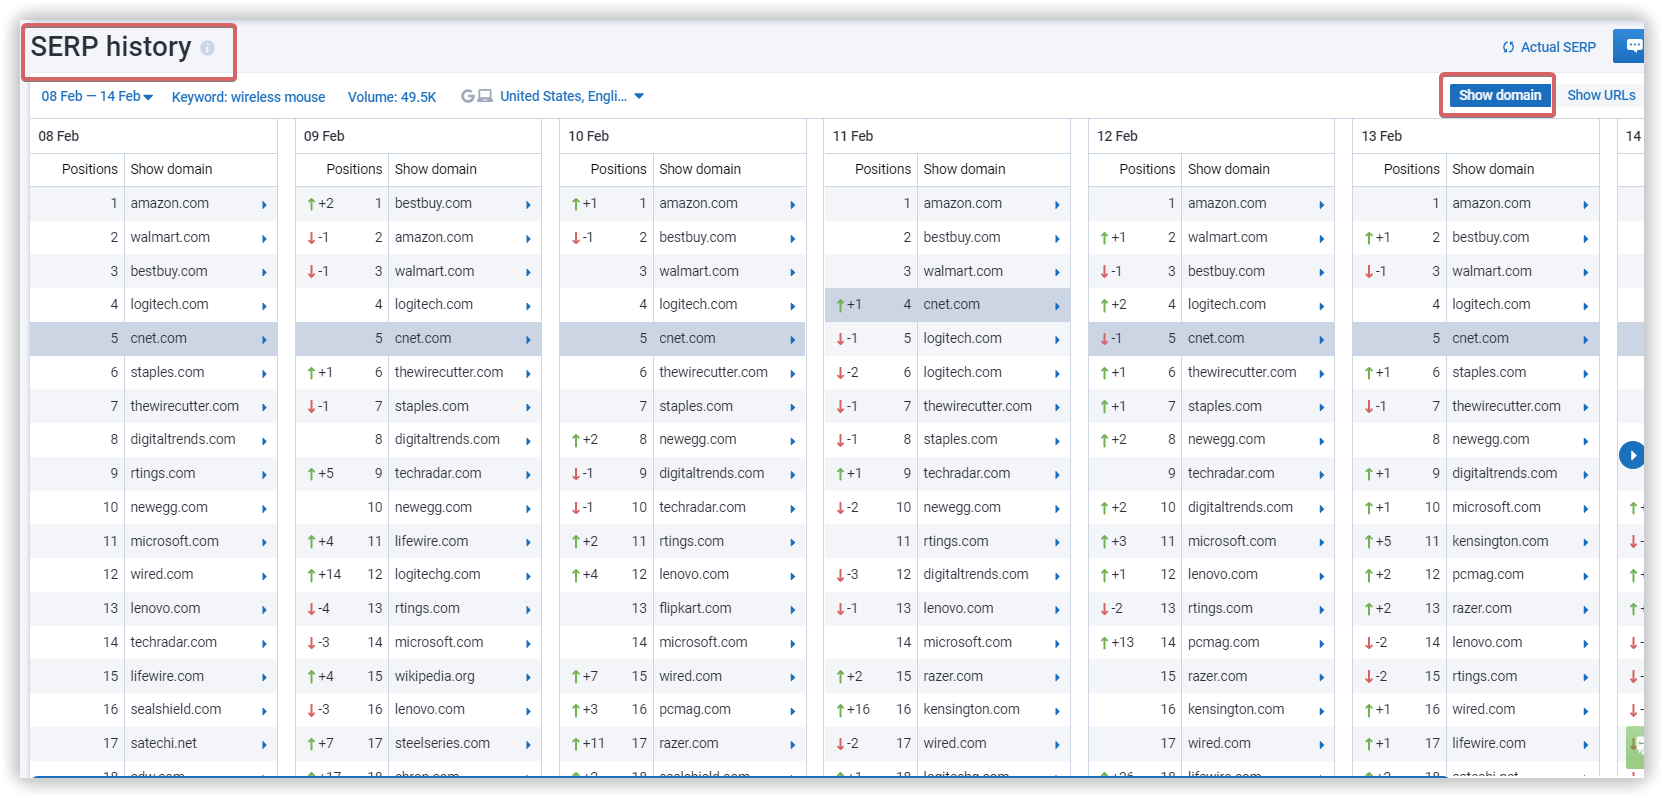Screen dimensions: 1664x798
Task: Select lenovo.com in the 10 Feb column
Action: coord(694,574)
